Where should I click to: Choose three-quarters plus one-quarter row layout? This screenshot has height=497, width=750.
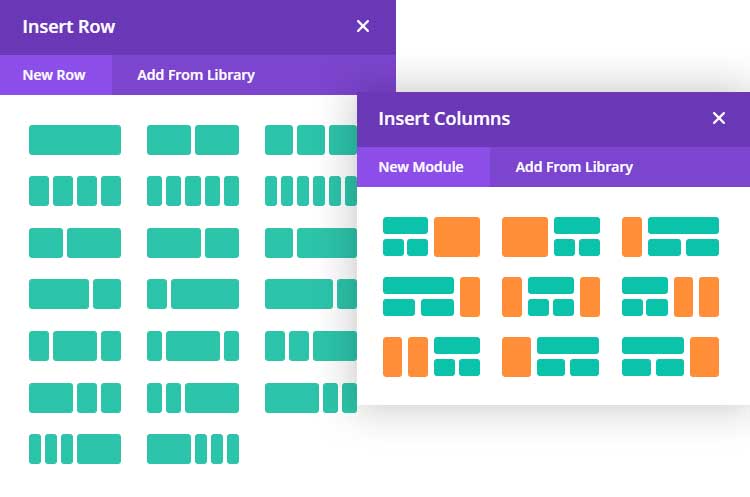point(311,294)
